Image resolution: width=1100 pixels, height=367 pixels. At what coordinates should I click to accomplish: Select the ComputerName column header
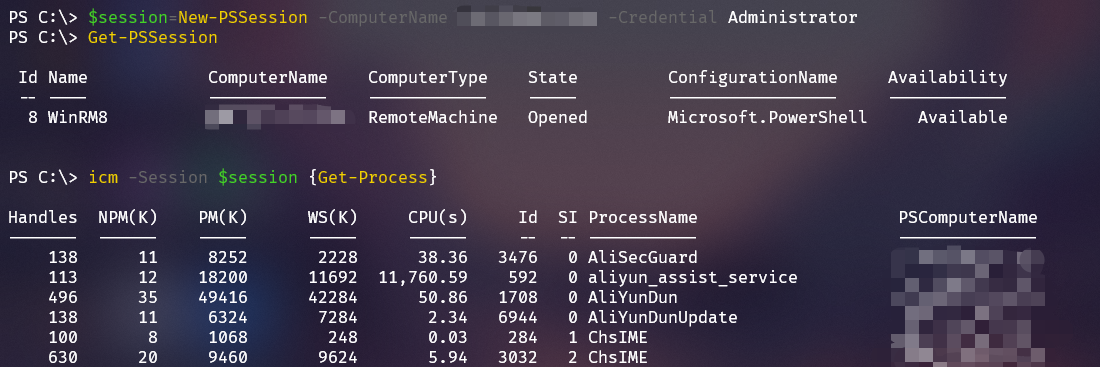(x=267, y=77)
